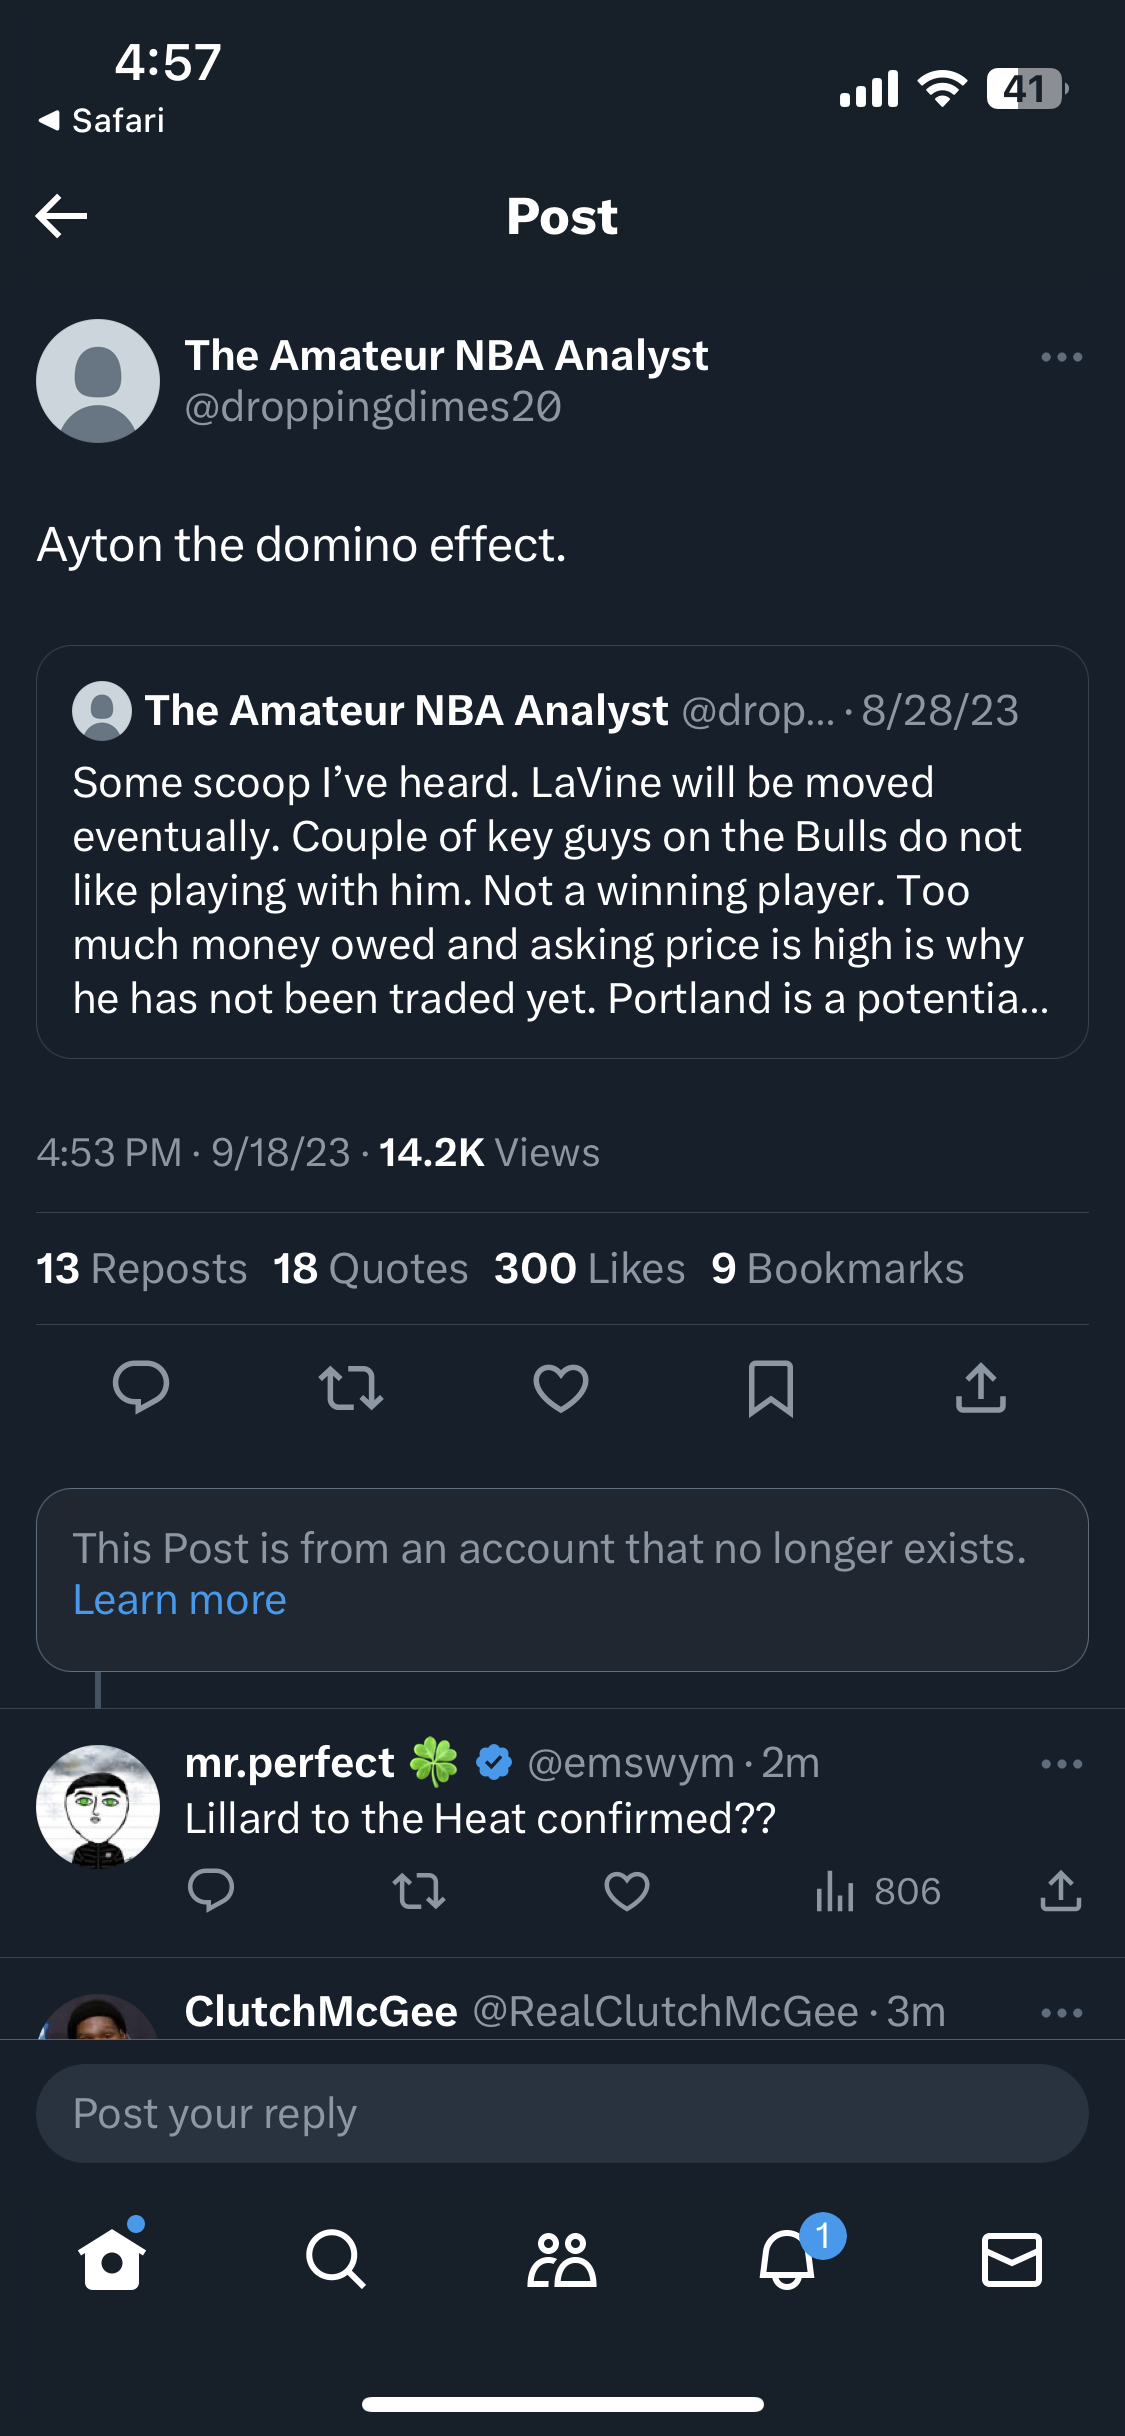Bookmark the main post
This screenshot has height=2436, width=1125.
(771, 1387)
